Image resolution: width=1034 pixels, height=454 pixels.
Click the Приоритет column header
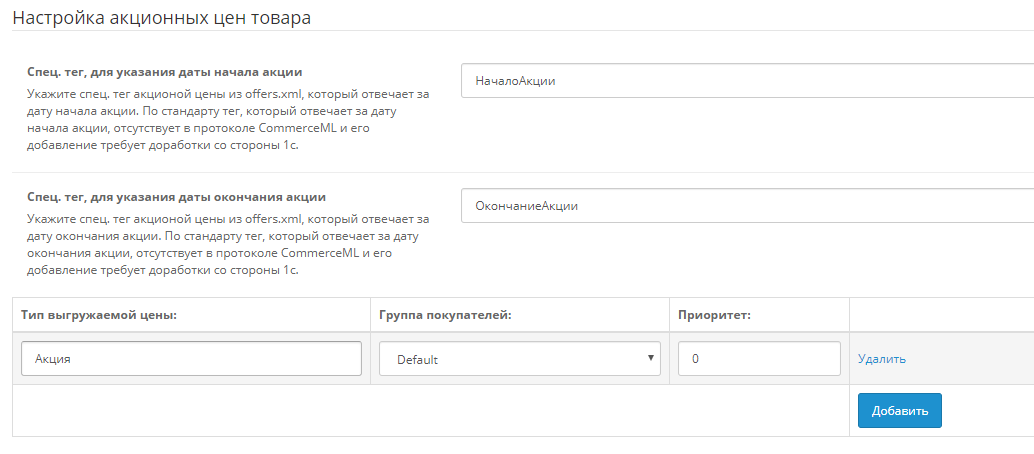click(714, 315)
